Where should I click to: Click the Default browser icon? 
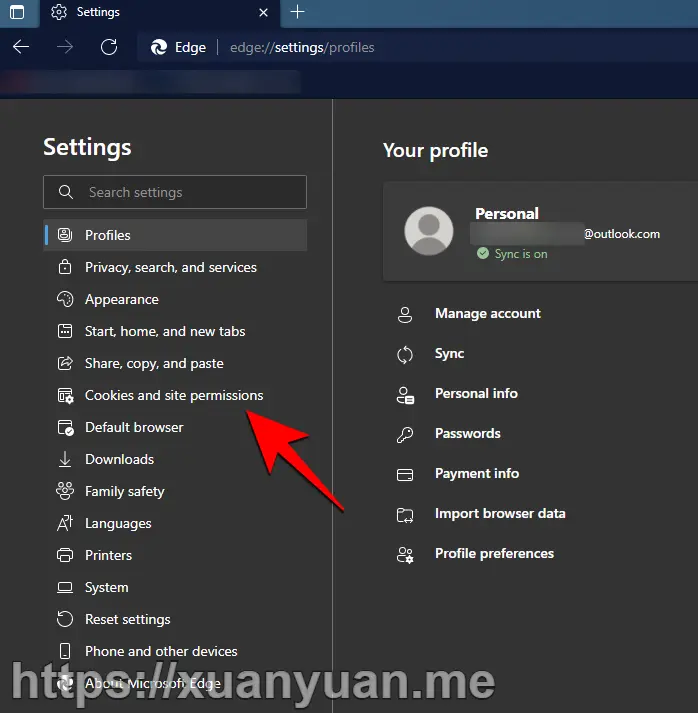(65, 428)
